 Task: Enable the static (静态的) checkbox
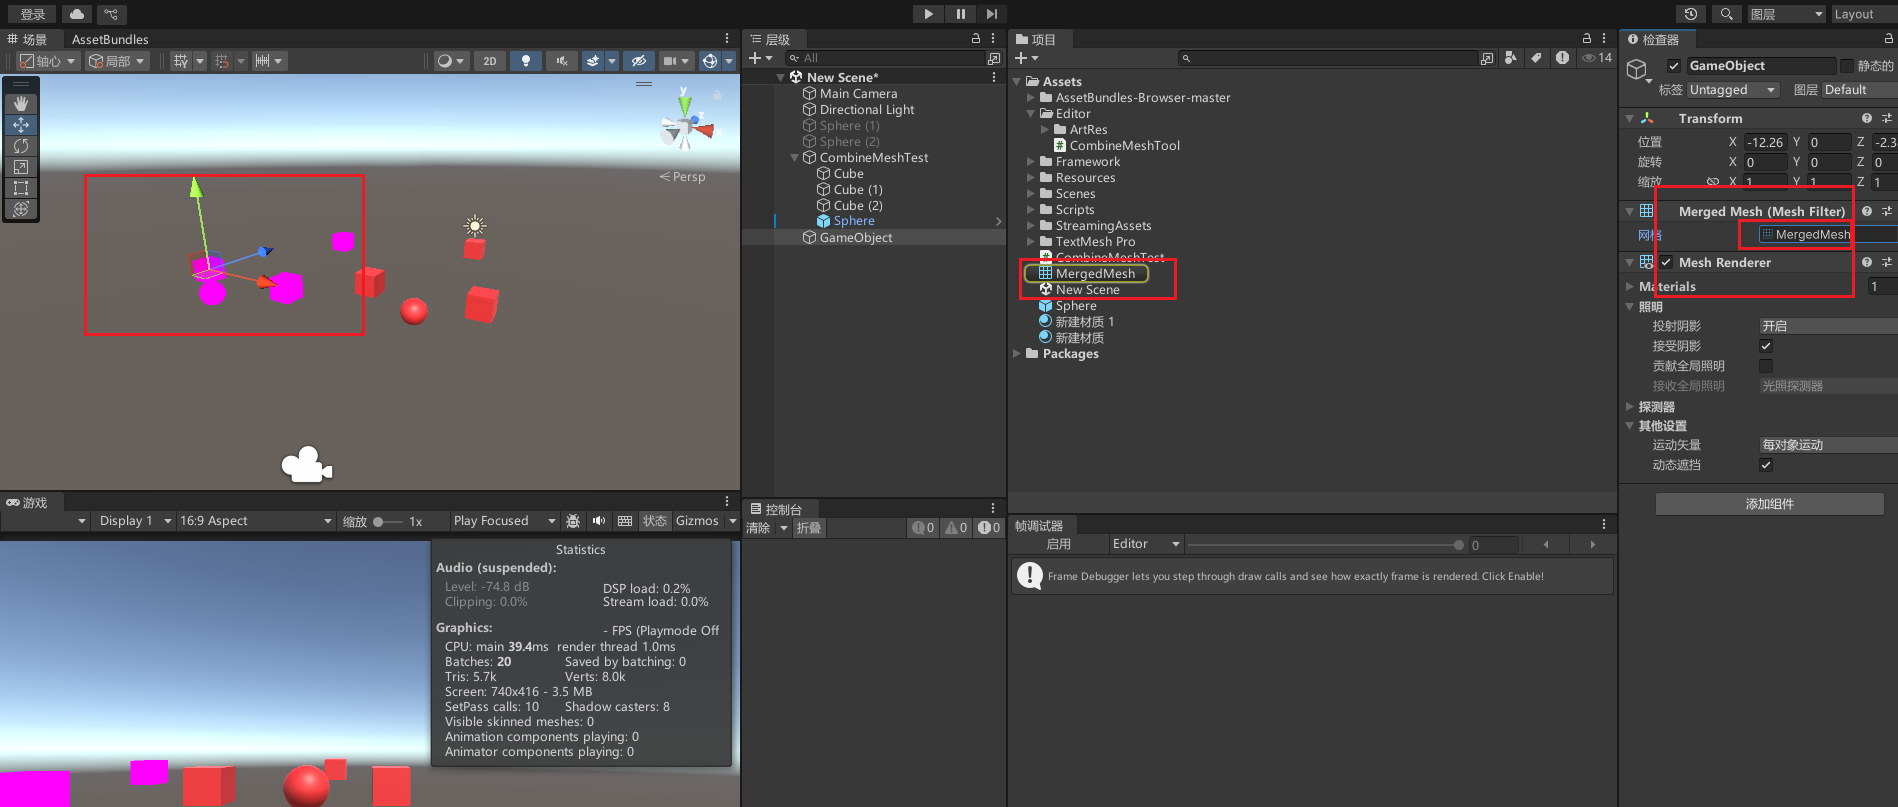coord(1847,66)
